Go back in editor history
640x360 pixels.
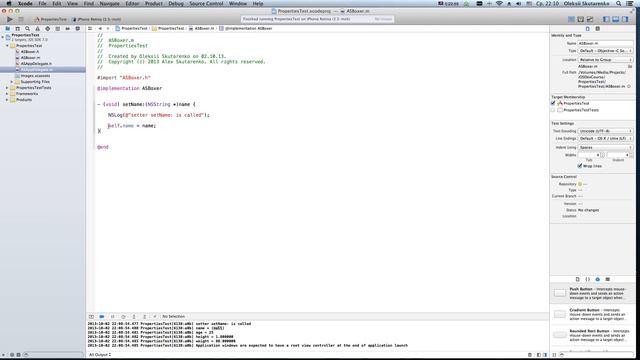100,29
